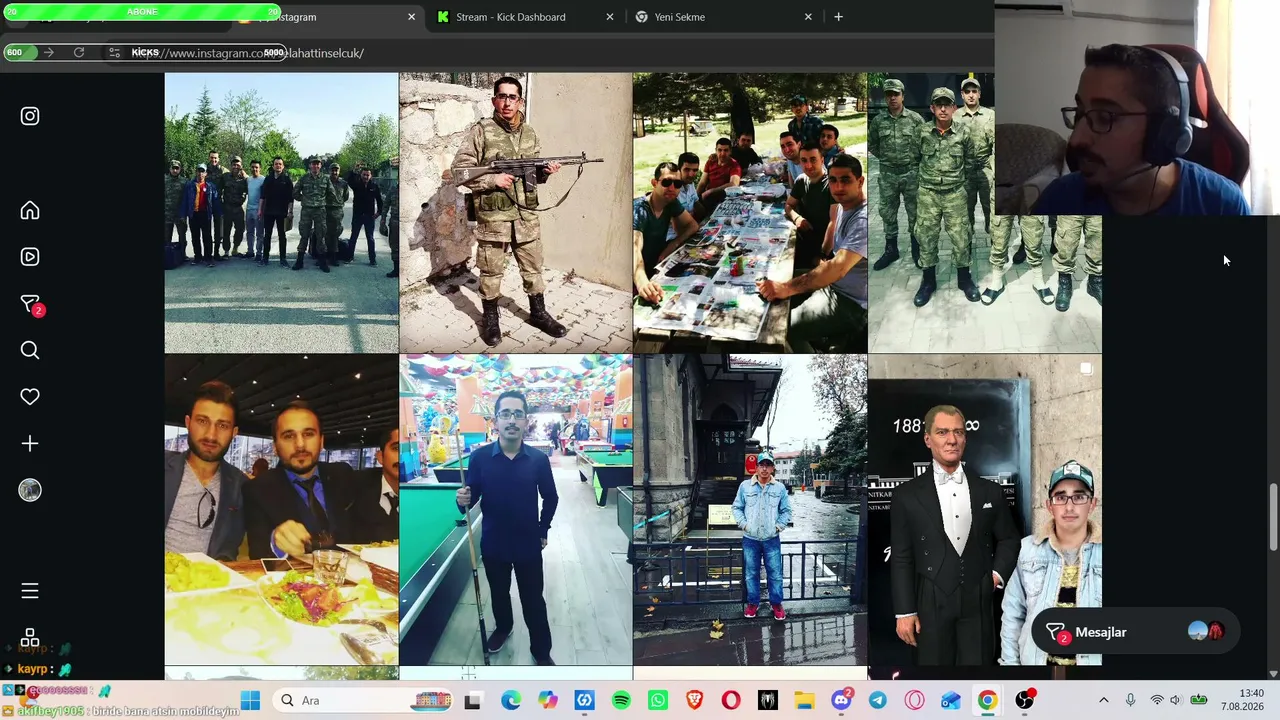Open File Explorer from taskbar
The width and height of the screenshot is (1280, 720).
[x=804, y=701]
